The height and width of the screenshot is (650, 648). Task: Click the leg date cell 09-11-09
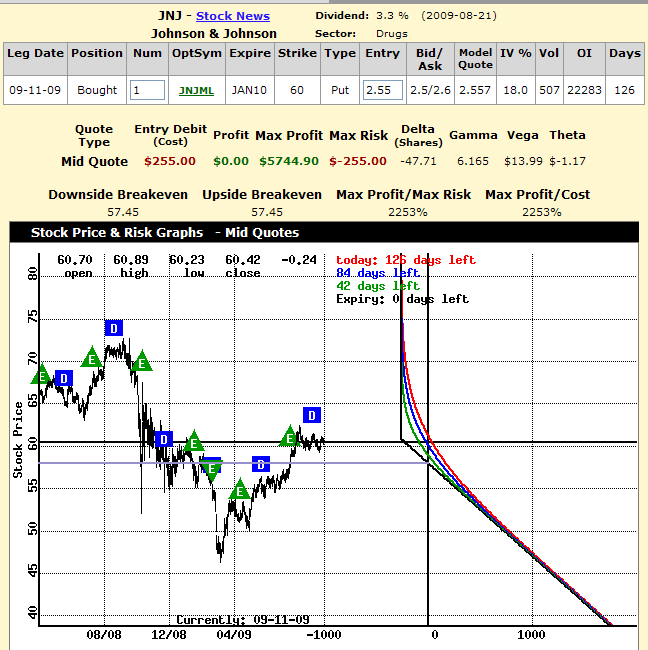tap(35, 90)
